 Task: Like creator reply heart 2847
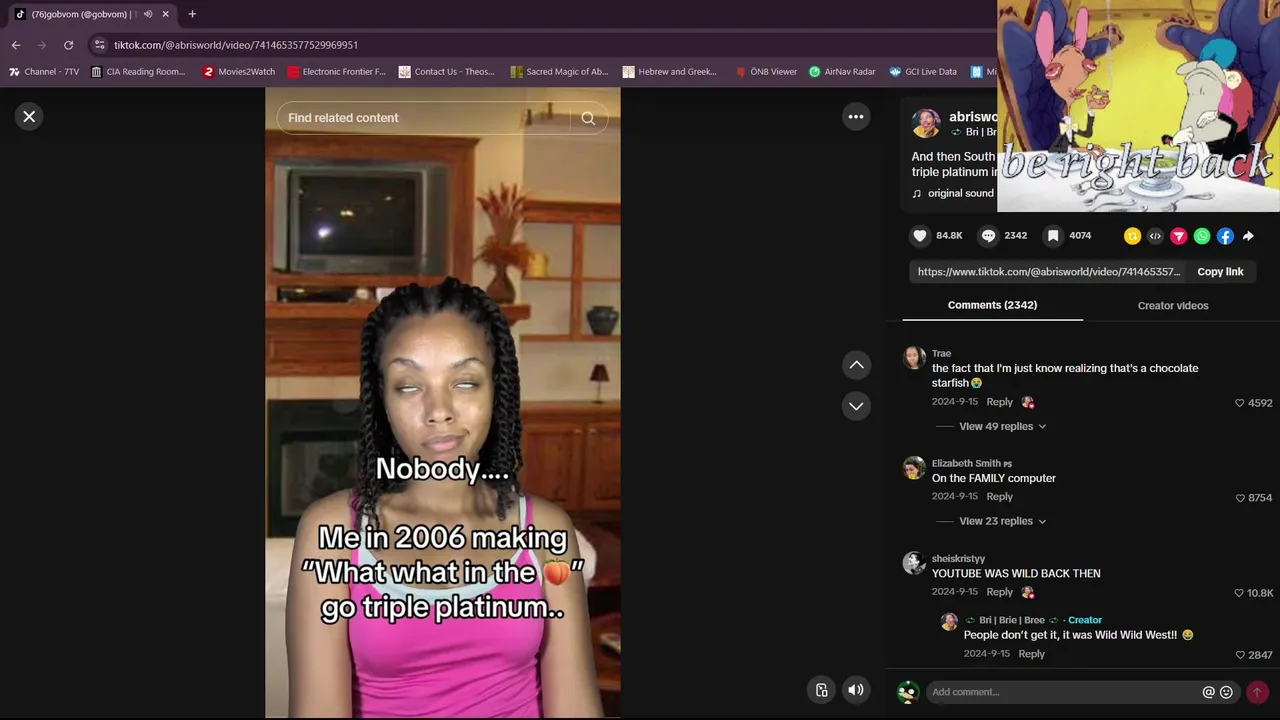[1240, 655]
